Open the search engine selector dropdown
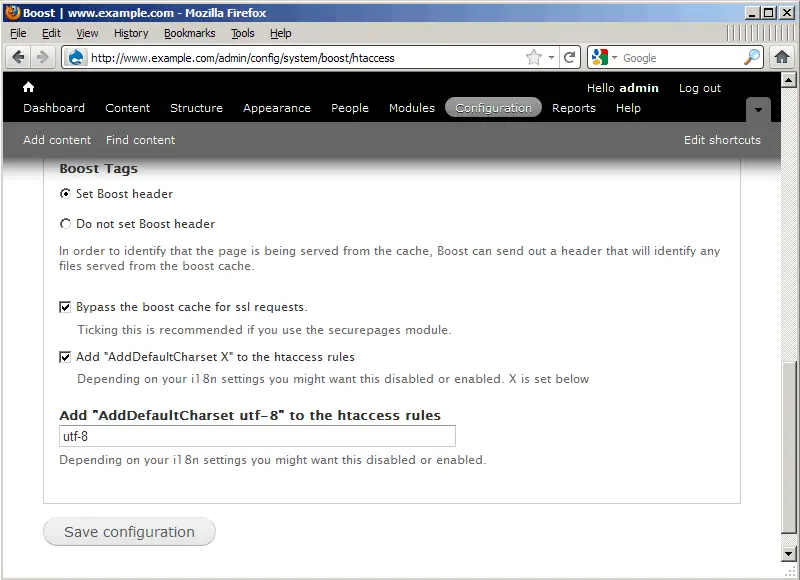 614,58
